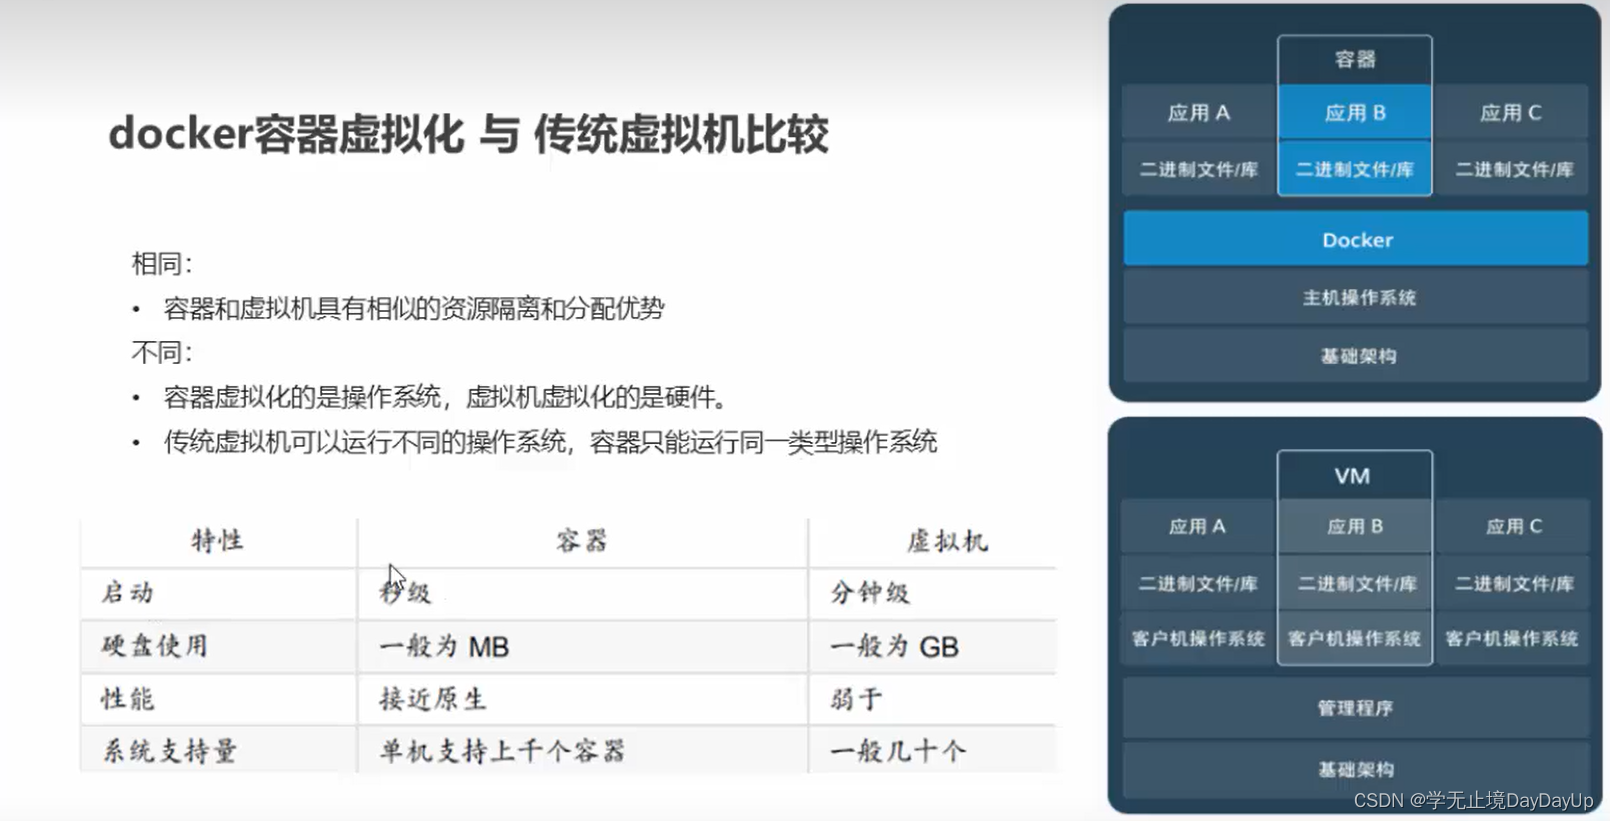The image size is (1610, 821).
Task: Click the "特性" table header
Action: (217, 541)
